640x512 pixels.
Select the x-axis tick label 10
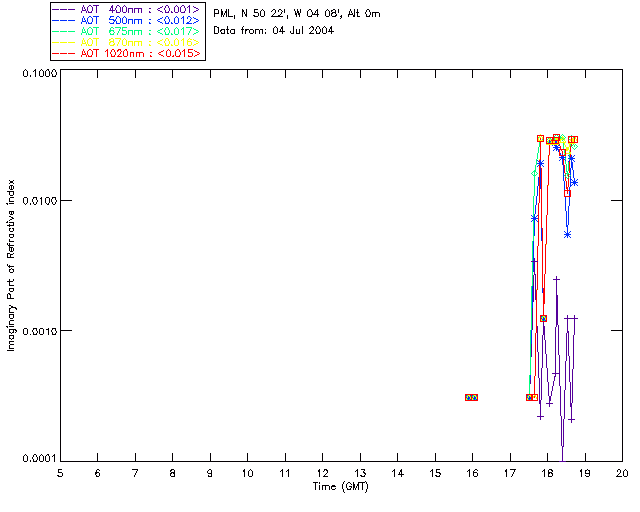tap(247, 472)
